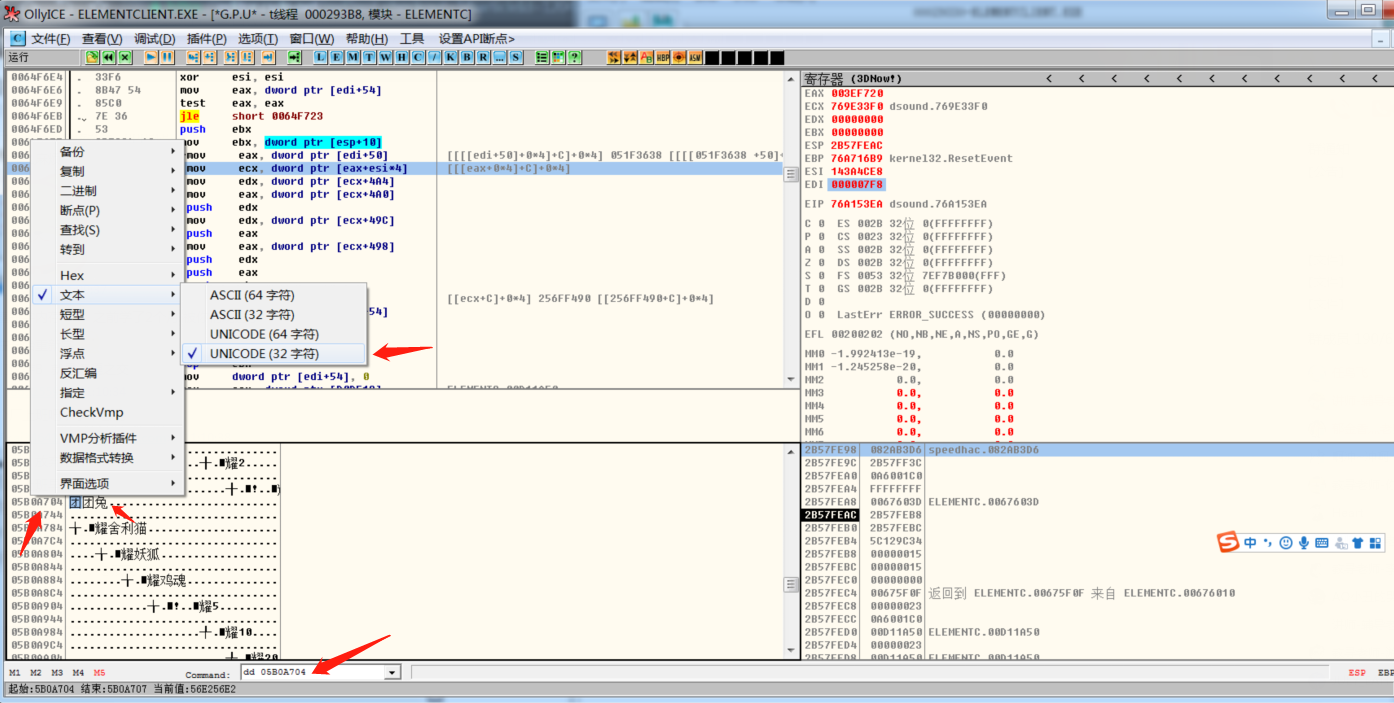
Task: Click in the Command input field
Action: click(x=312, y=672)
